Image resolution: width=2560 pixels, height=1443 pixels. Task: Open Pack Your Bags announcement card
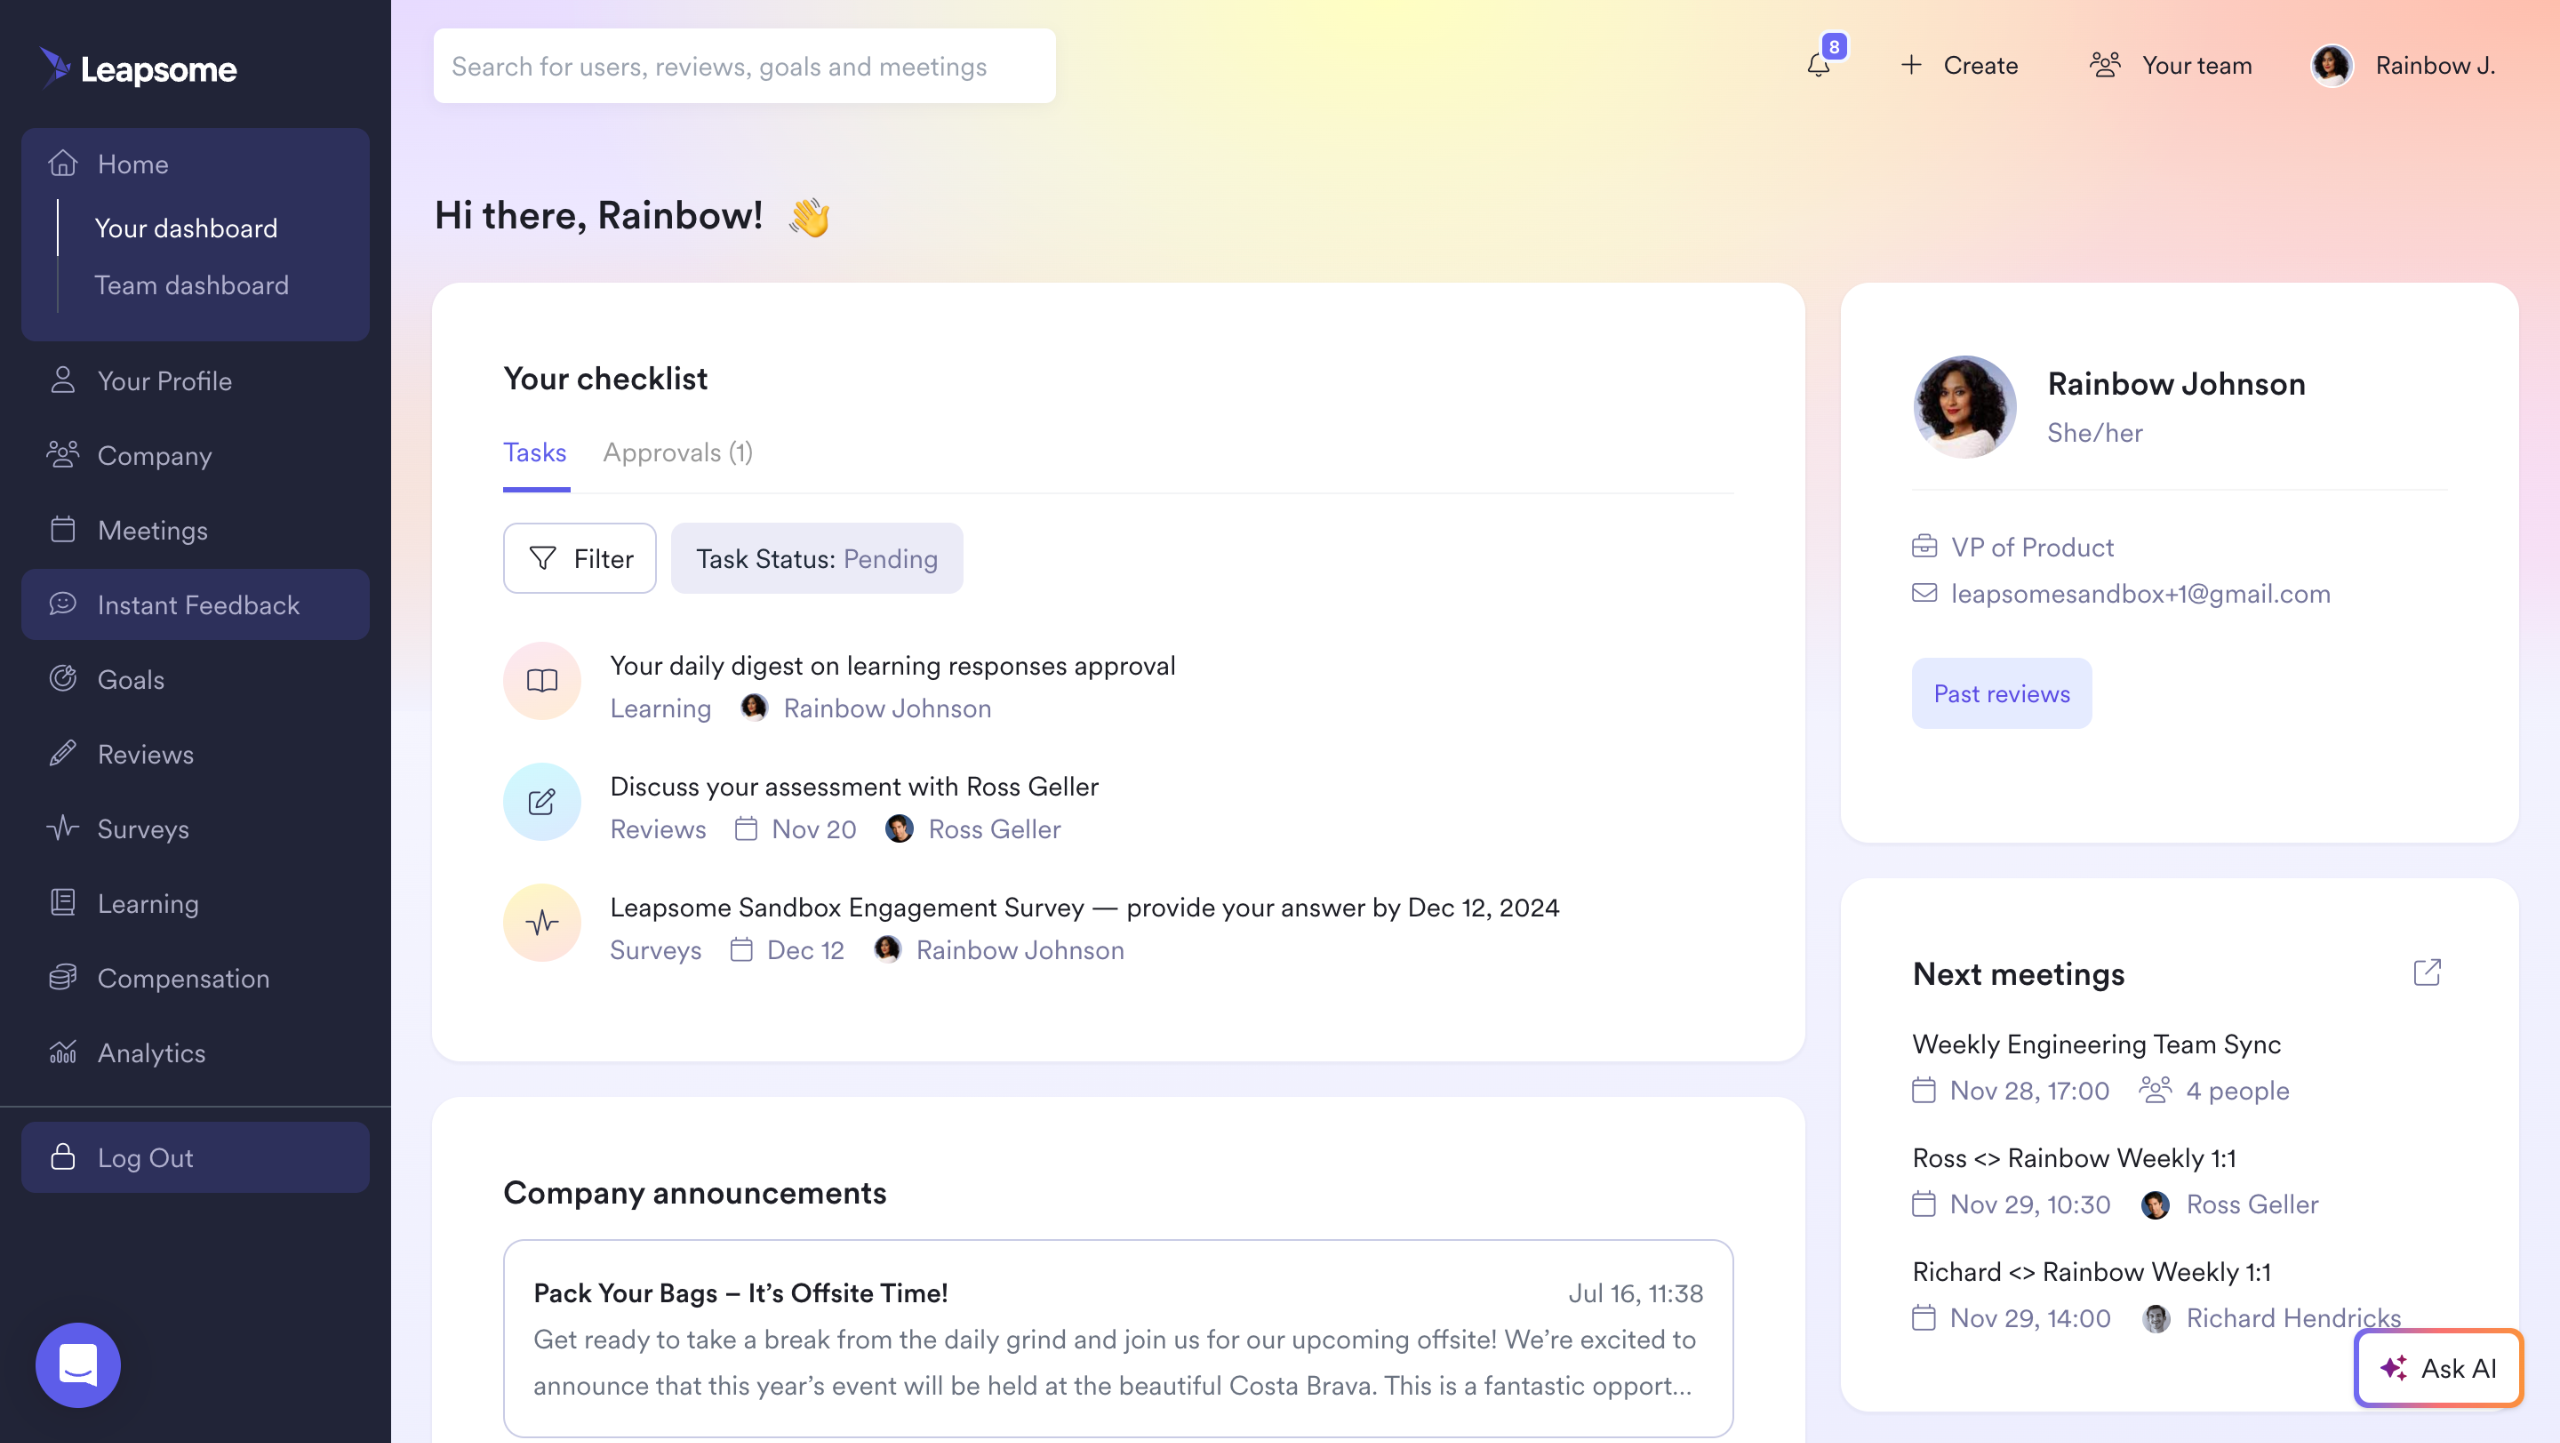1117,1338
